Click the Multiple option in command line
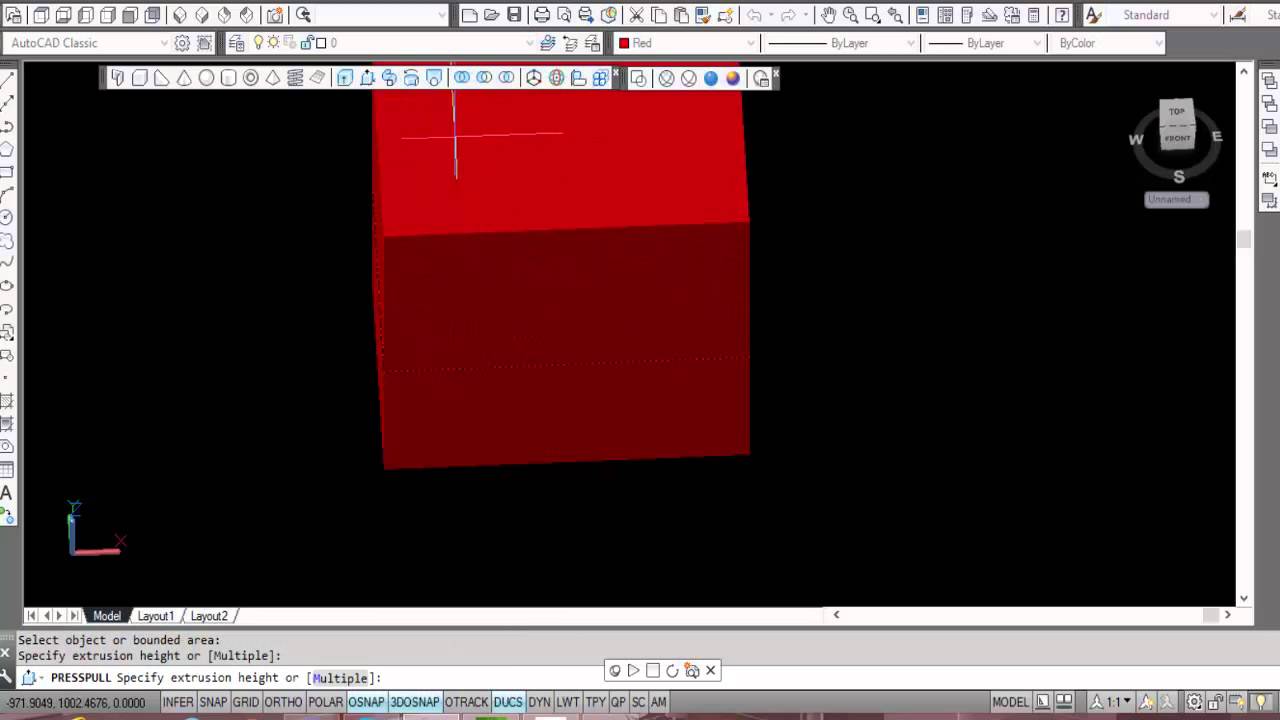The image size is (1280, 720). pos(340,678)
